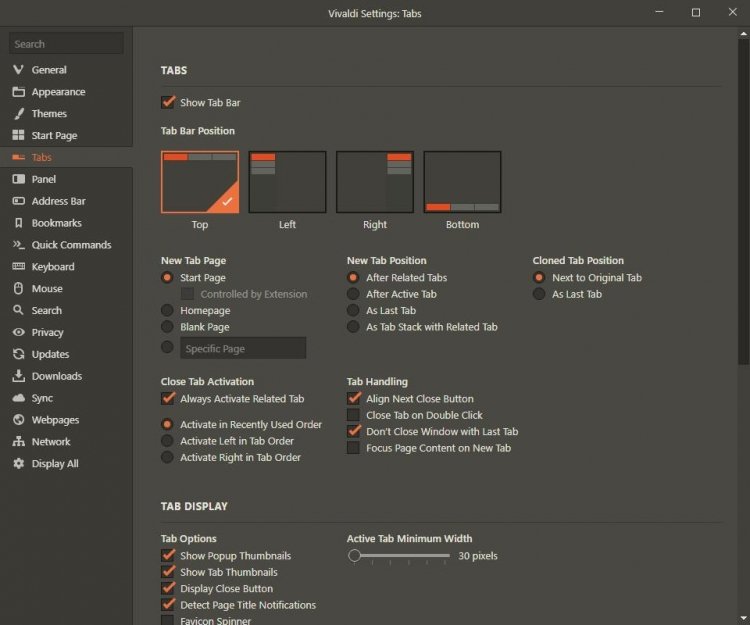This screenshot has height=625, width=750.
Task: Toggle Show Popup Thumbnails checkbox
Action: click(167, 555)
